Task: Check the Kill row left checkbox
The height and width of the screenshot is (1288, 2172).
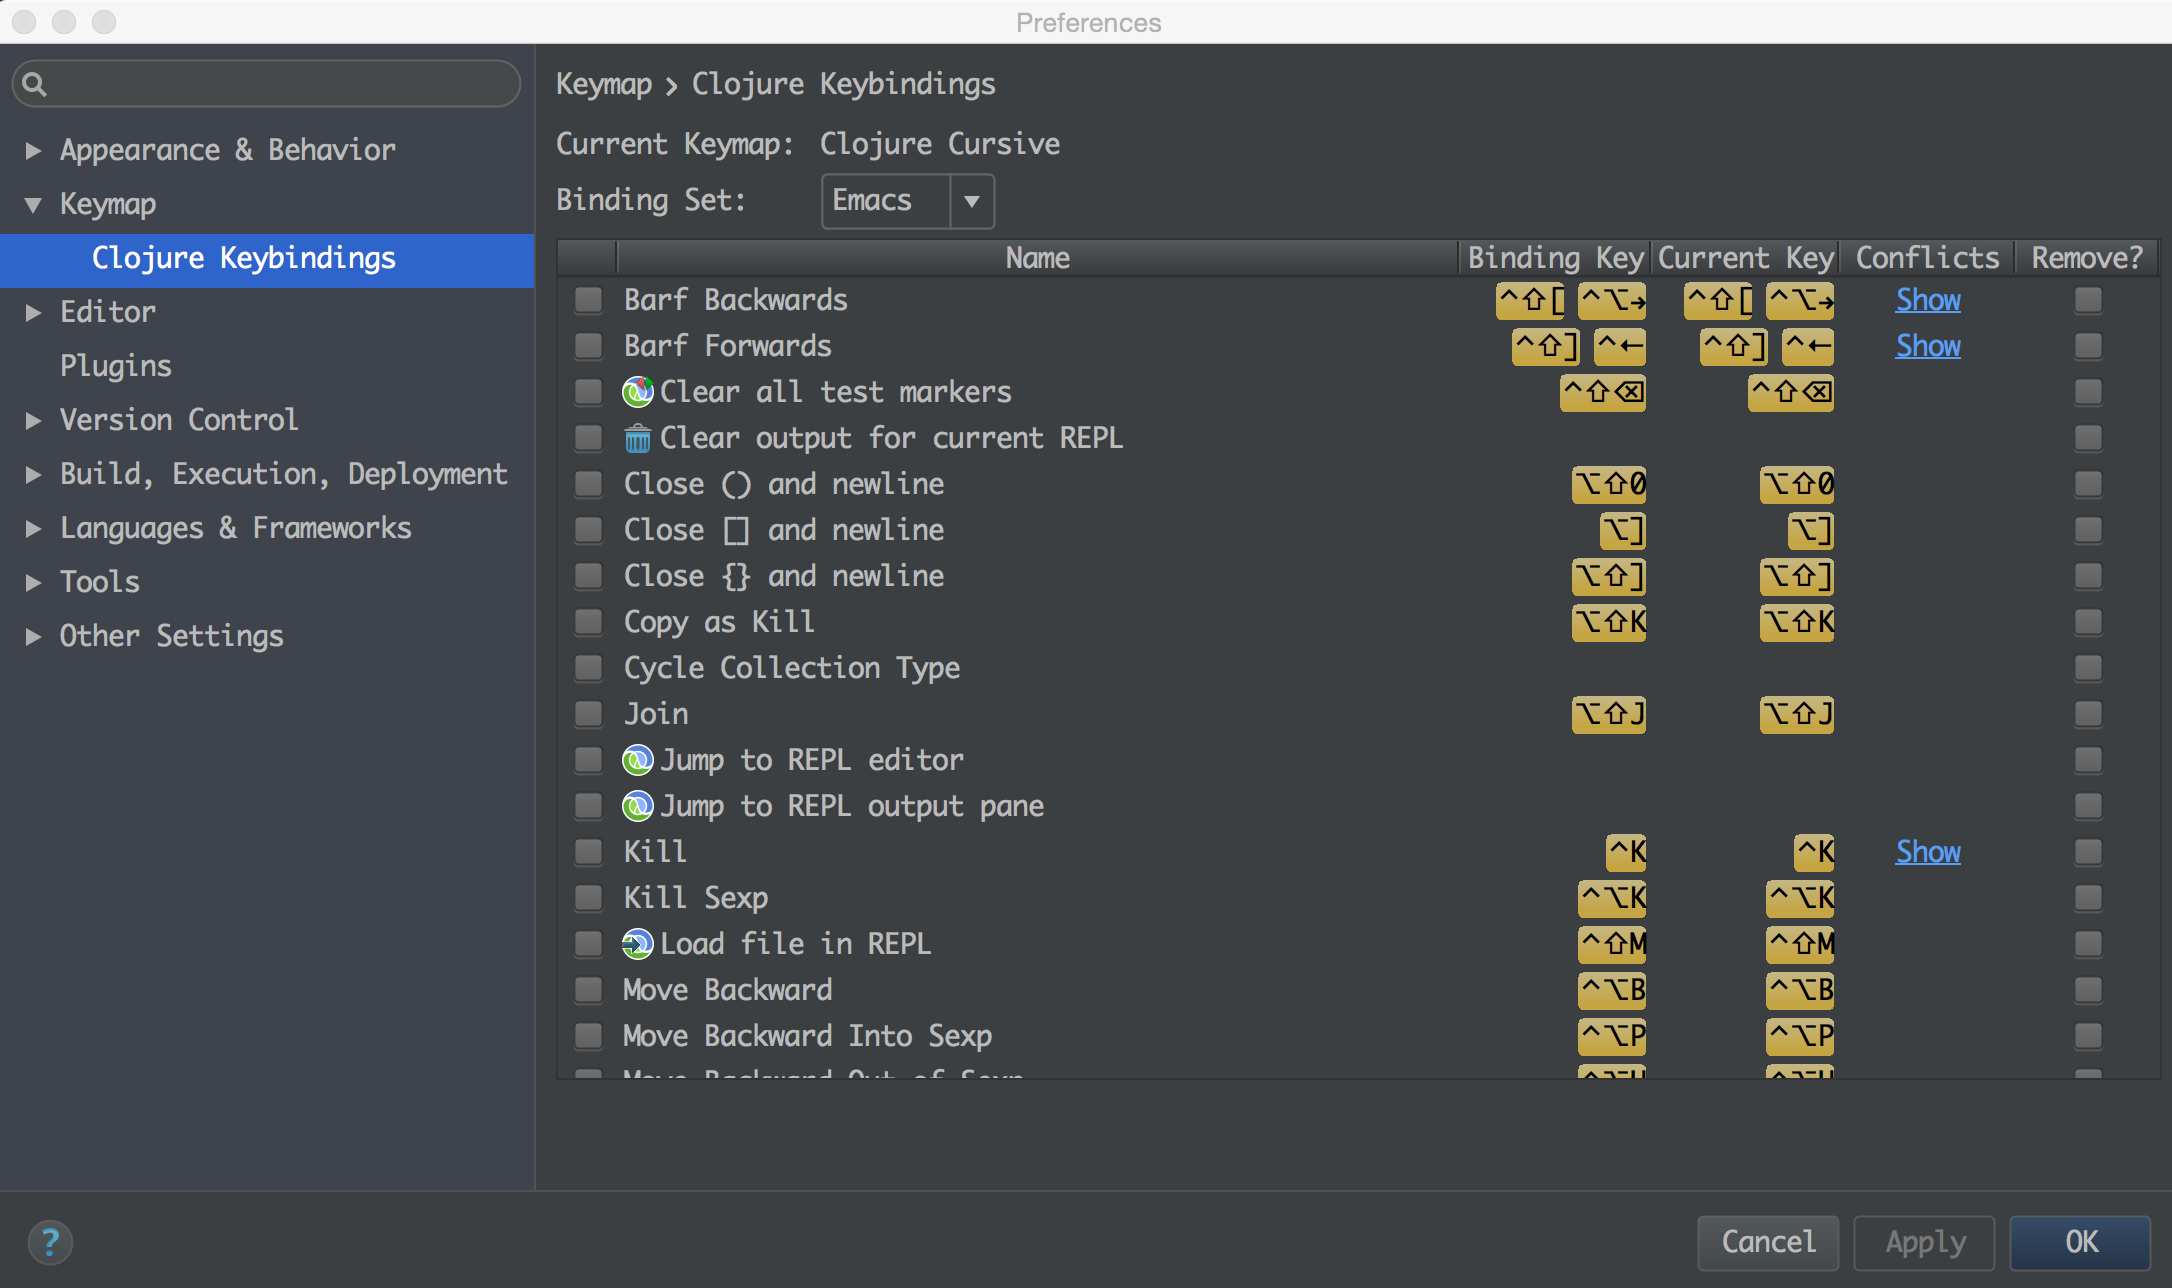Action: (589, 852)
